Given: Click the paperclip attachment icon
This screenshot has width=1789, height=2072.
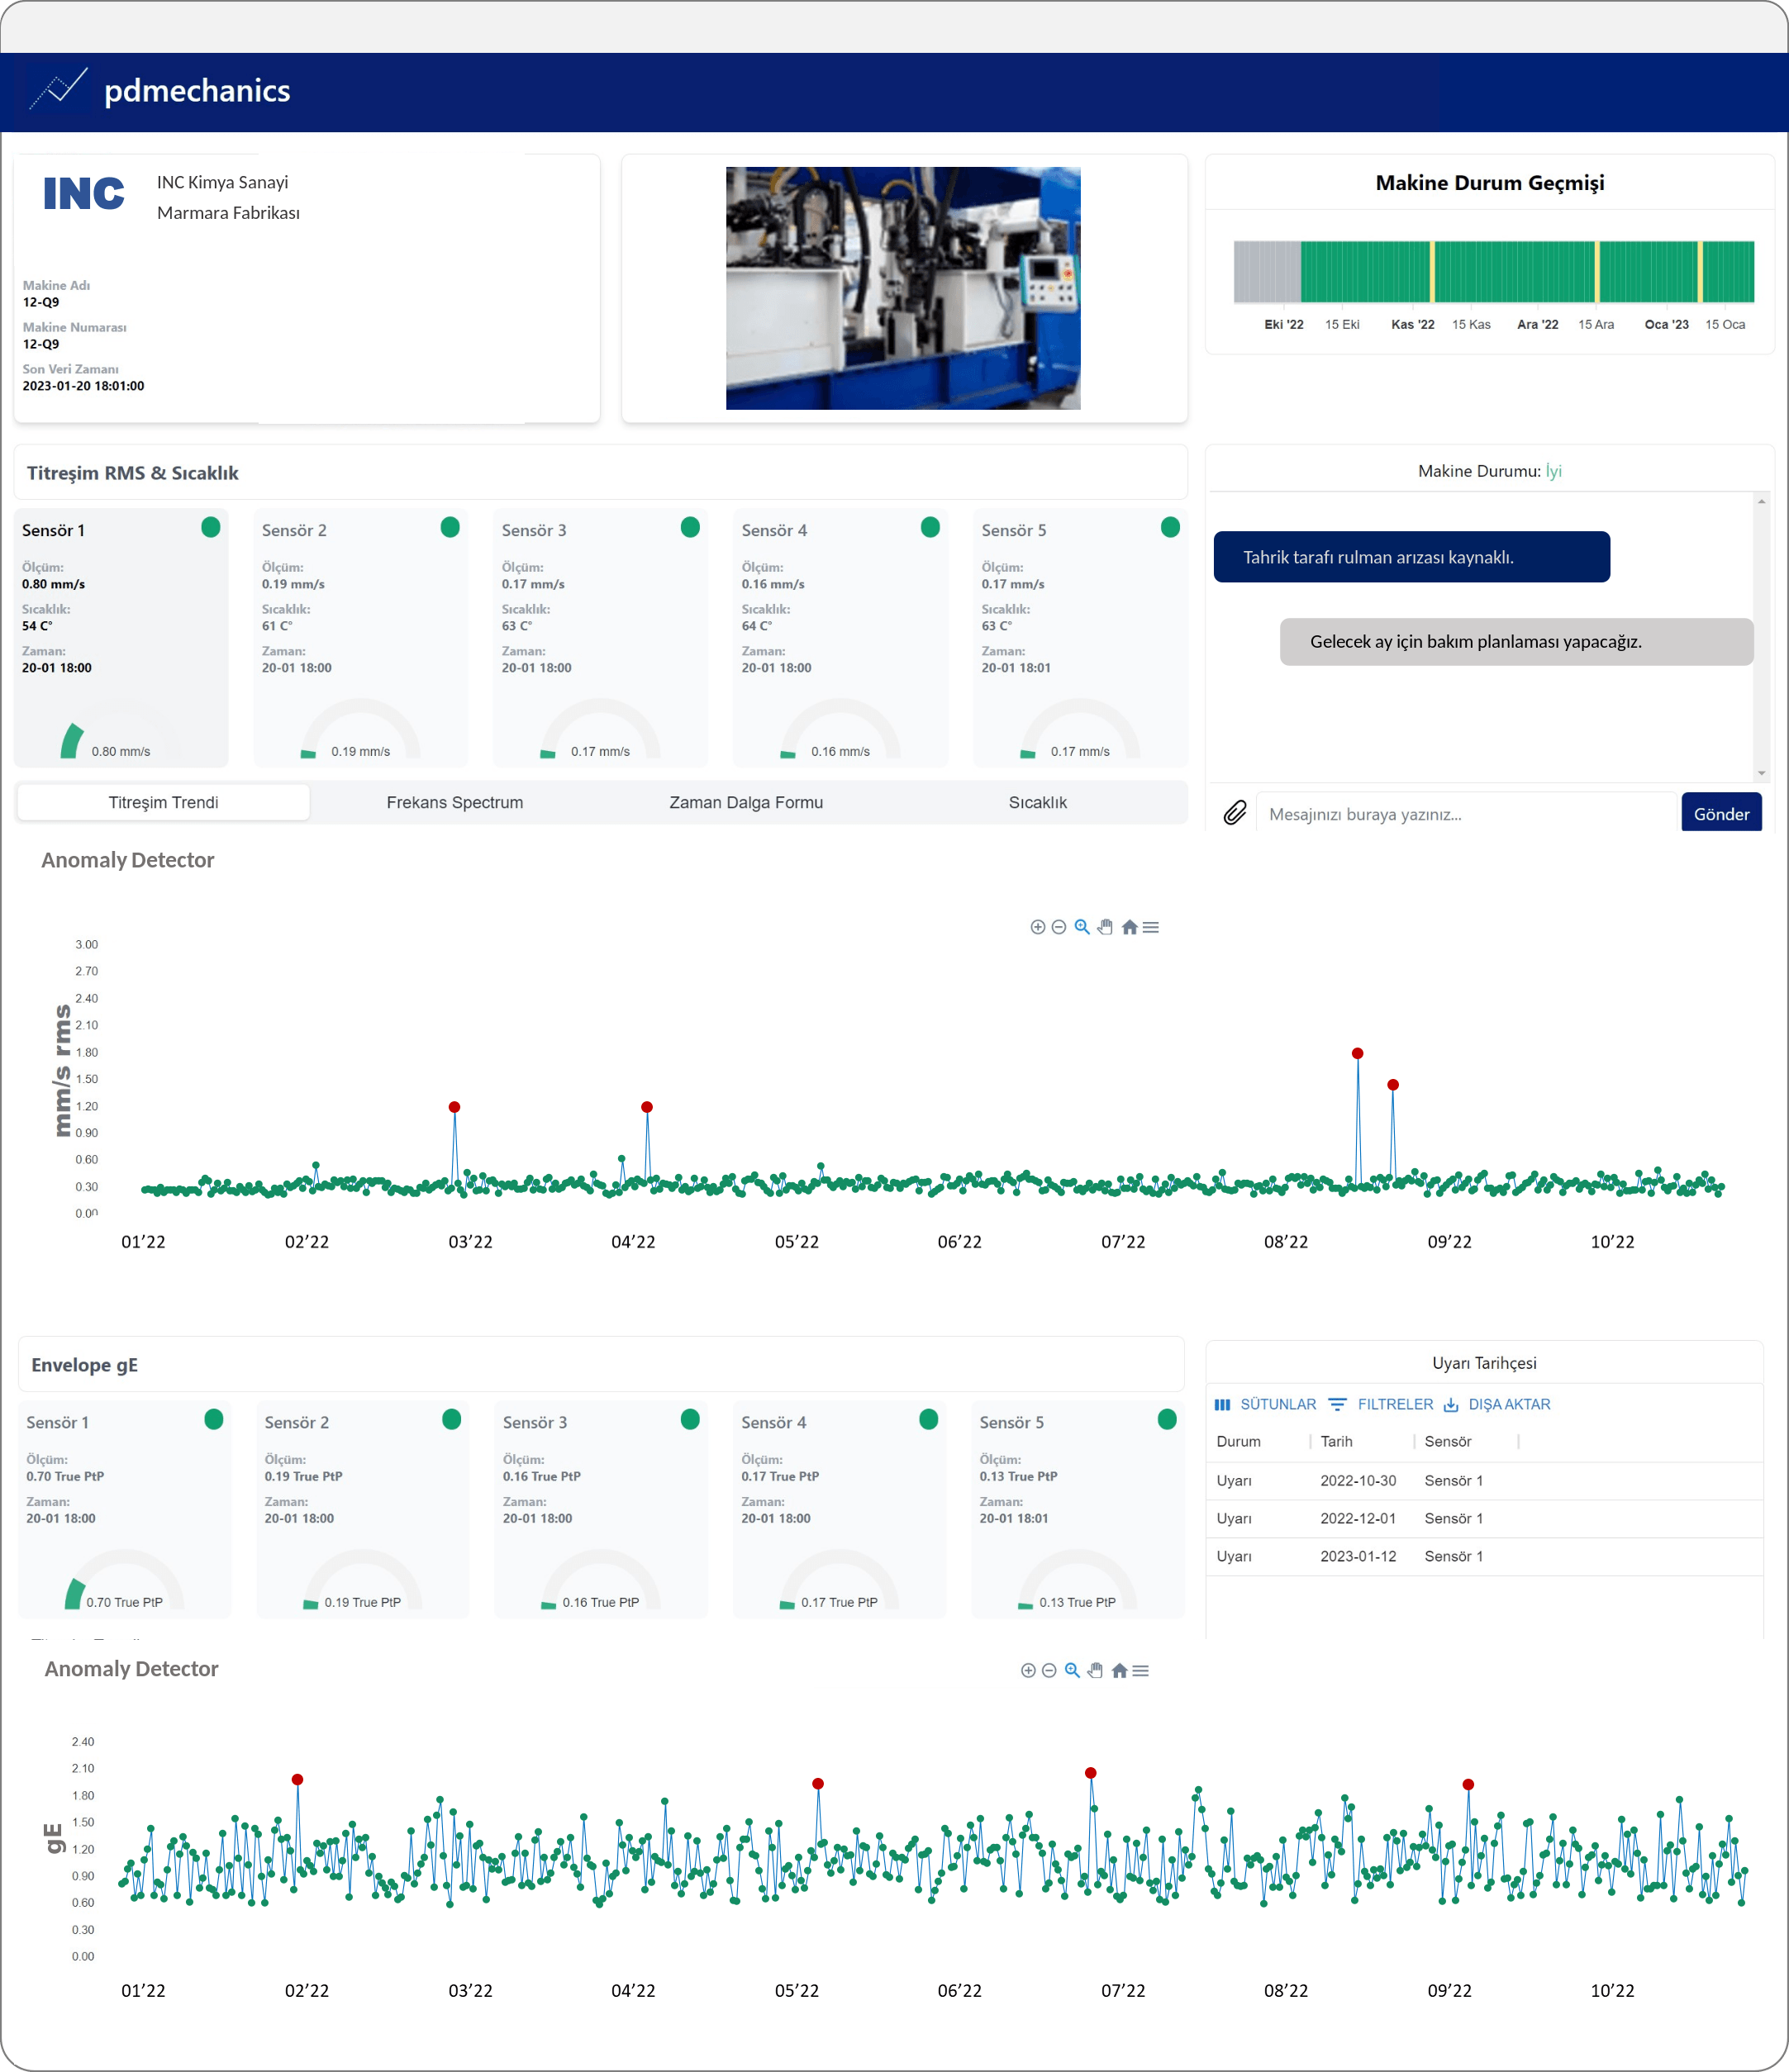Looking at the screenshot, I should [1235, 813].
